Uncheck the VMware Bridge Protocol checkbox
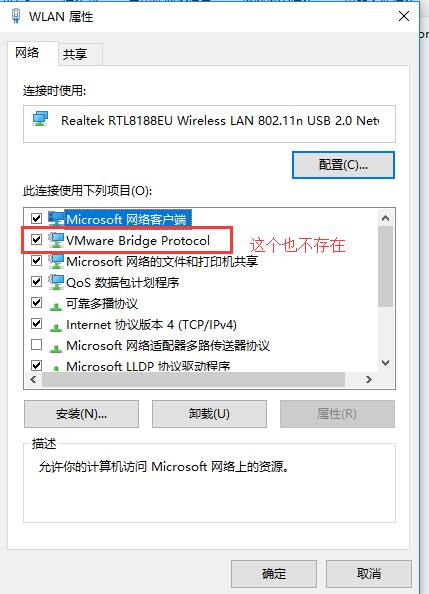The image size is (429, 594). (x=36, y=239)
